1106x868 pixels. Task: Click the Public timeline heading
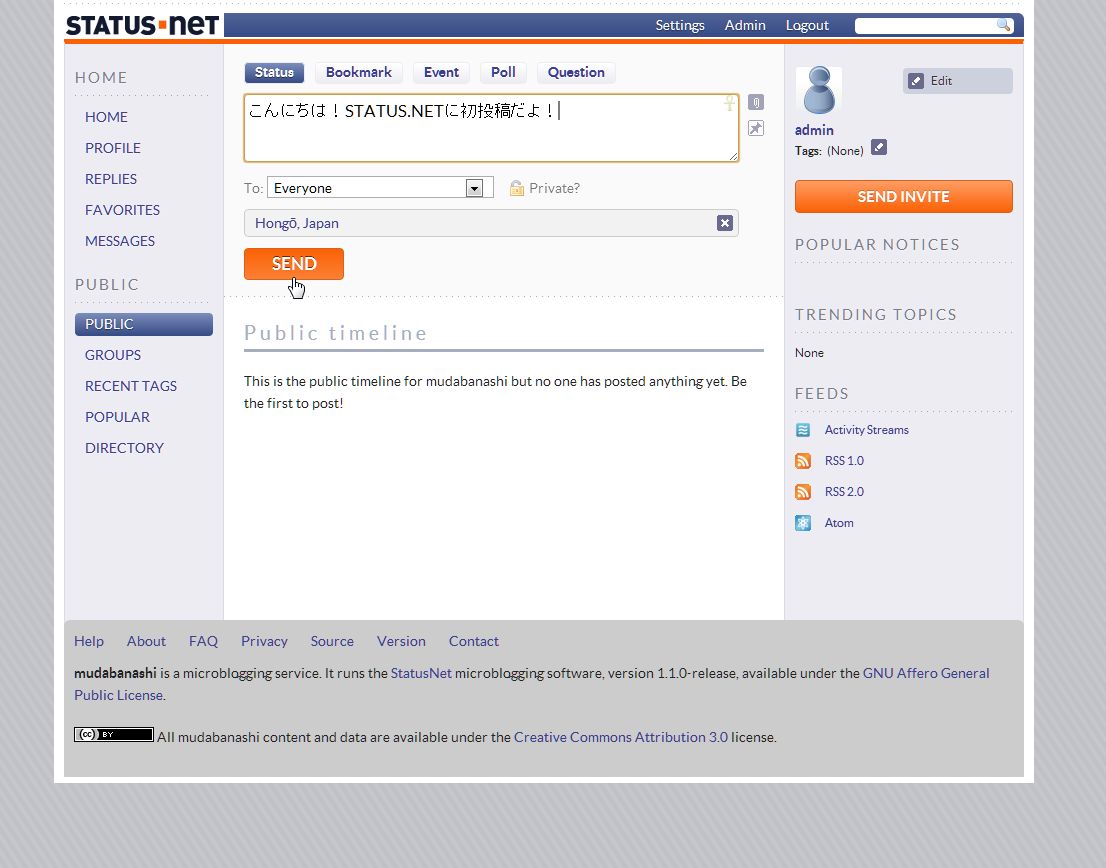[x=336, y=333]
